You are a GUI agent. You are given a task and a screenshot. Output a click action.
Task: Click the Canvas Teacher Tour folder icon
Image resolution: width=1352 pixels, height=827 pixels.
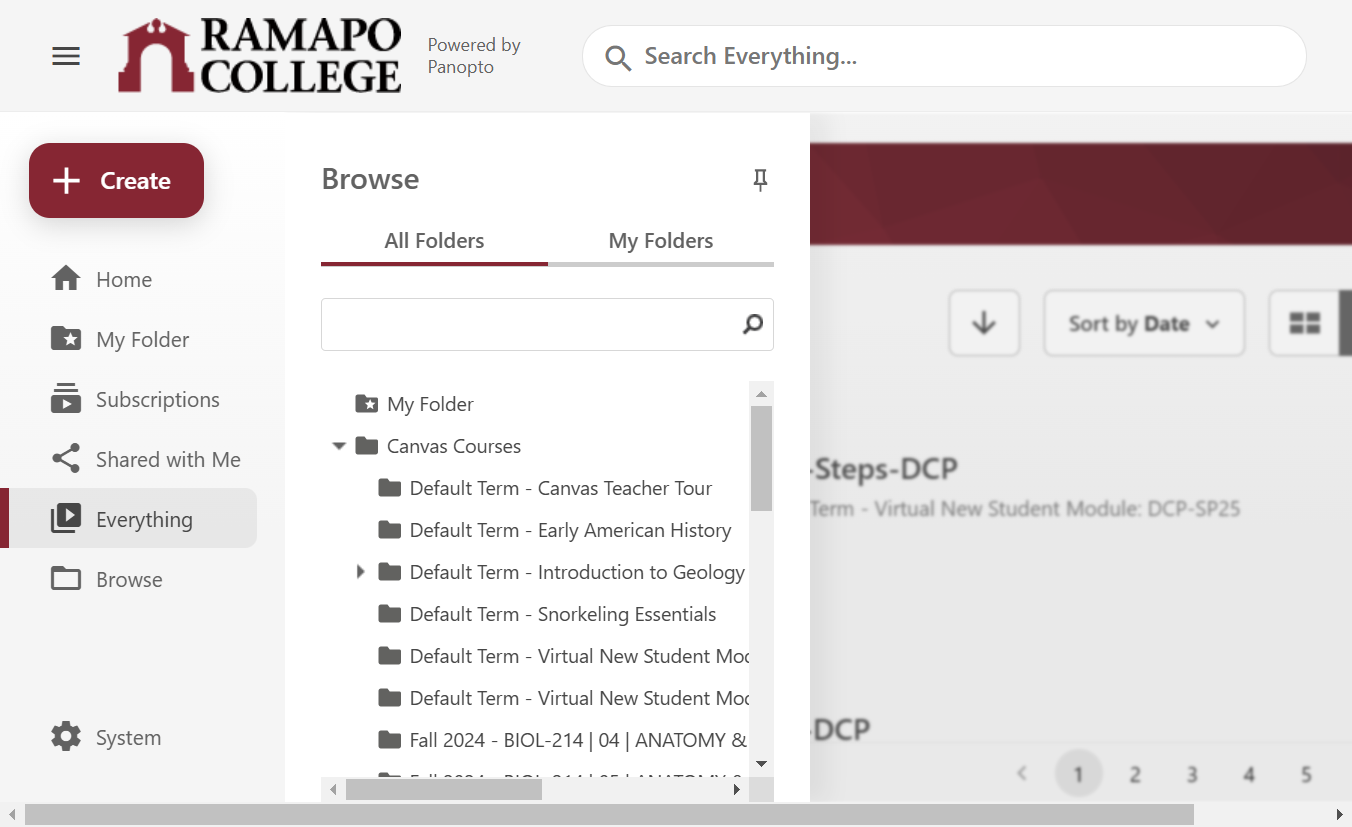[x=390, y=488]
